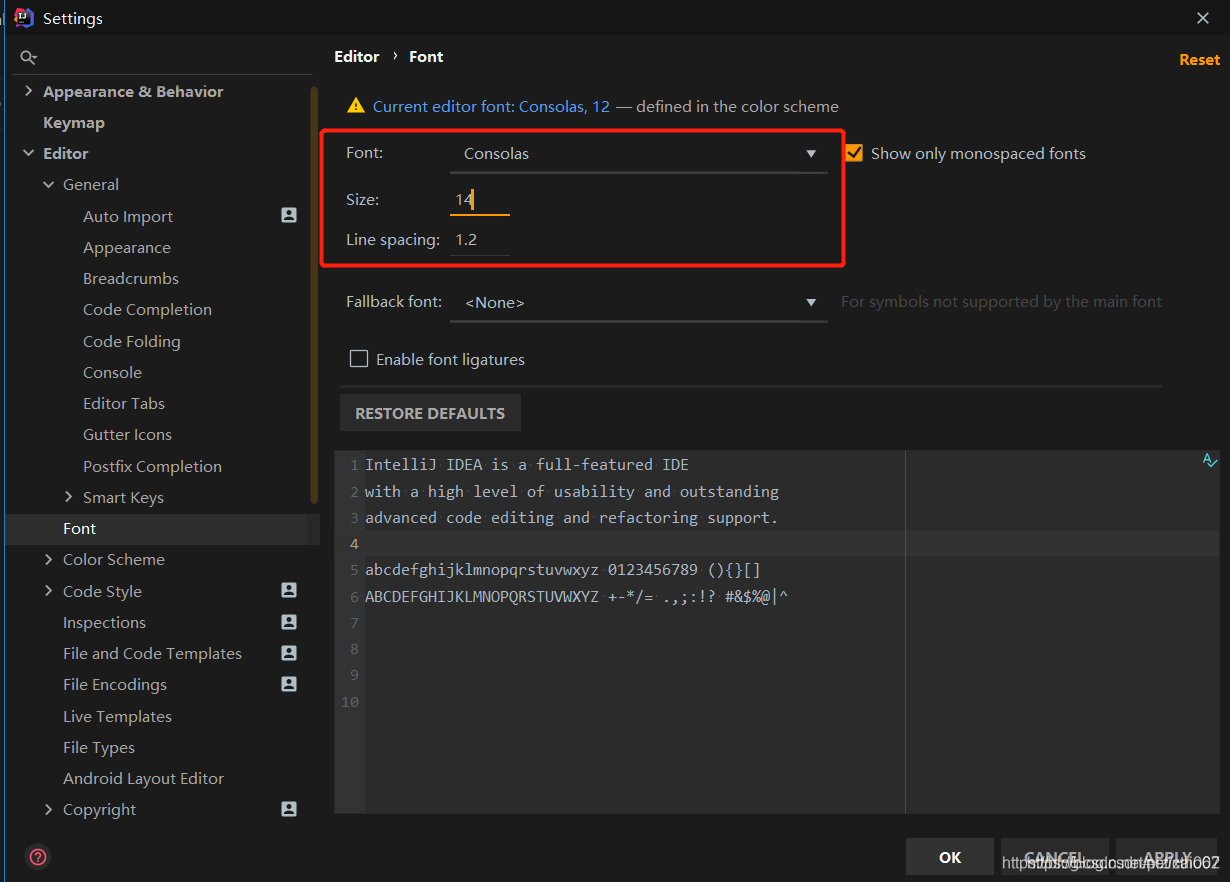The height and width of the screenshot is (882, 1230).
Task: Enable font ligatures checkbox
Action: click(358, 359)
